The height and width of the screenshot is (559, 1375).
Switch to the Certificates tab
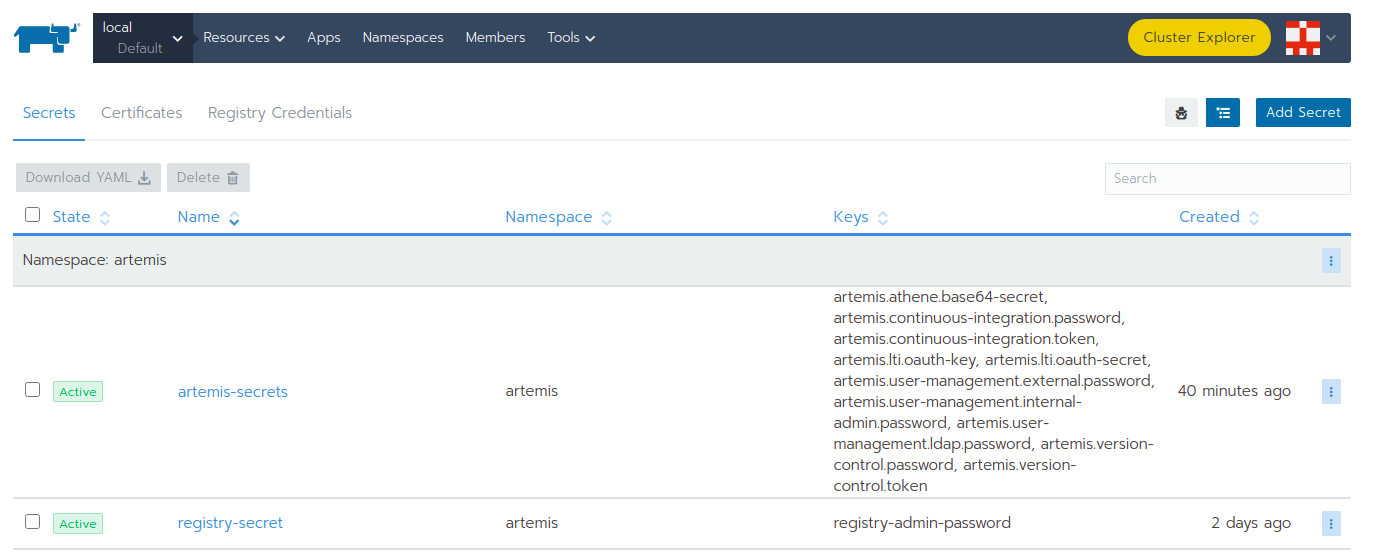pyautogui.click(x=141, y=113)
